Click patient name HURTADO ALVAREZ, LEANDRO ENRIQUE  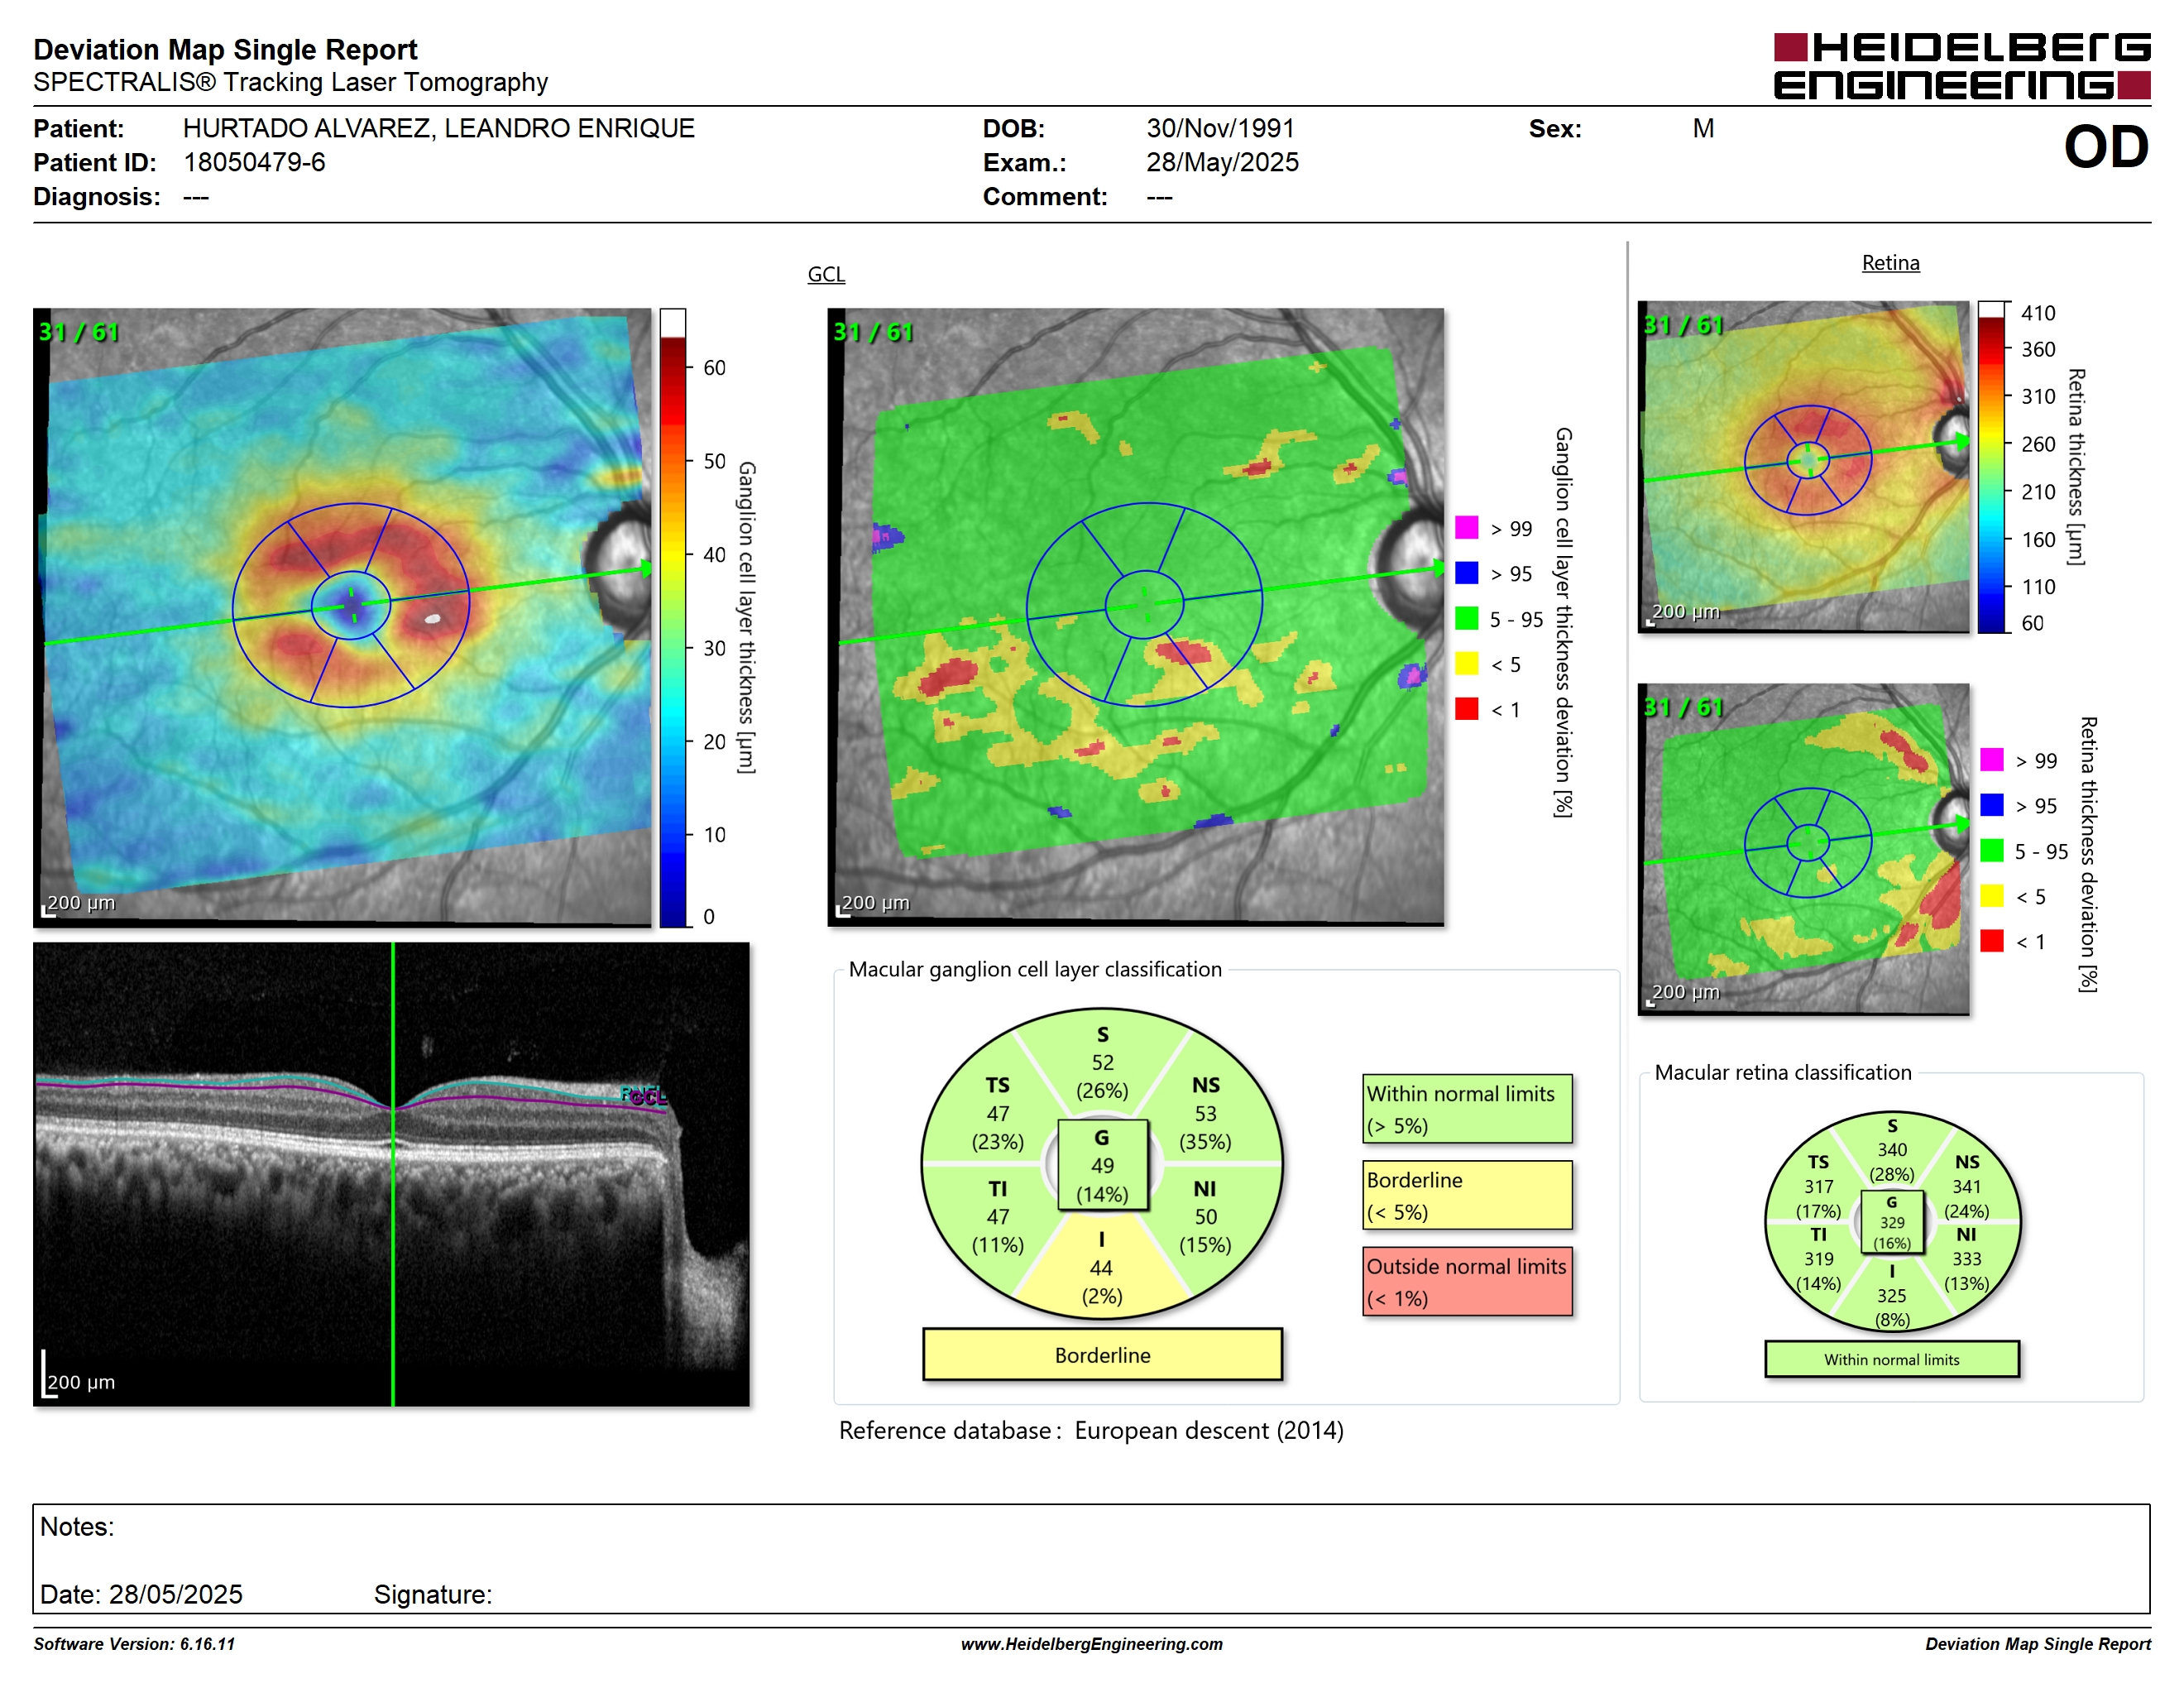coord(438,128)
